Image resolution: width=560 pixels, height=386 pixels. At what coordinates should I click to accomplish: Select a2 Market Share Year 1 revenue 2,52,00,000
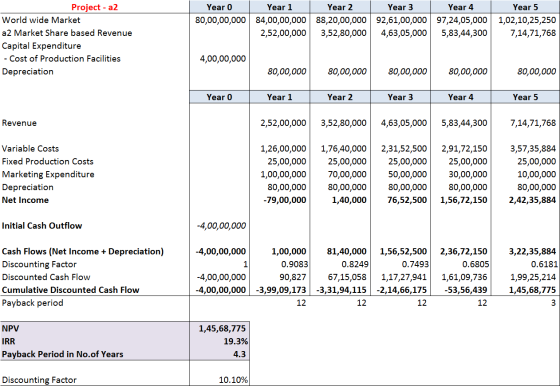283,33
